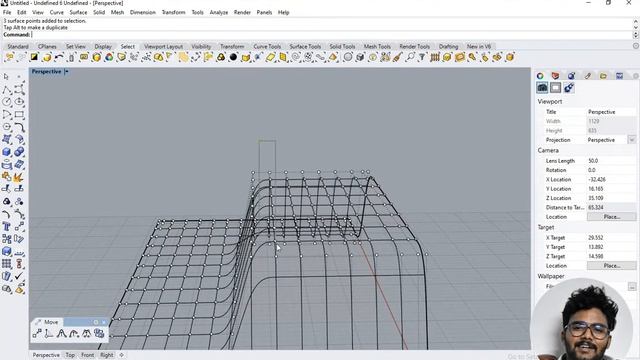
Task: Click the command history scroll up arrow
Action: click(636, 21)
